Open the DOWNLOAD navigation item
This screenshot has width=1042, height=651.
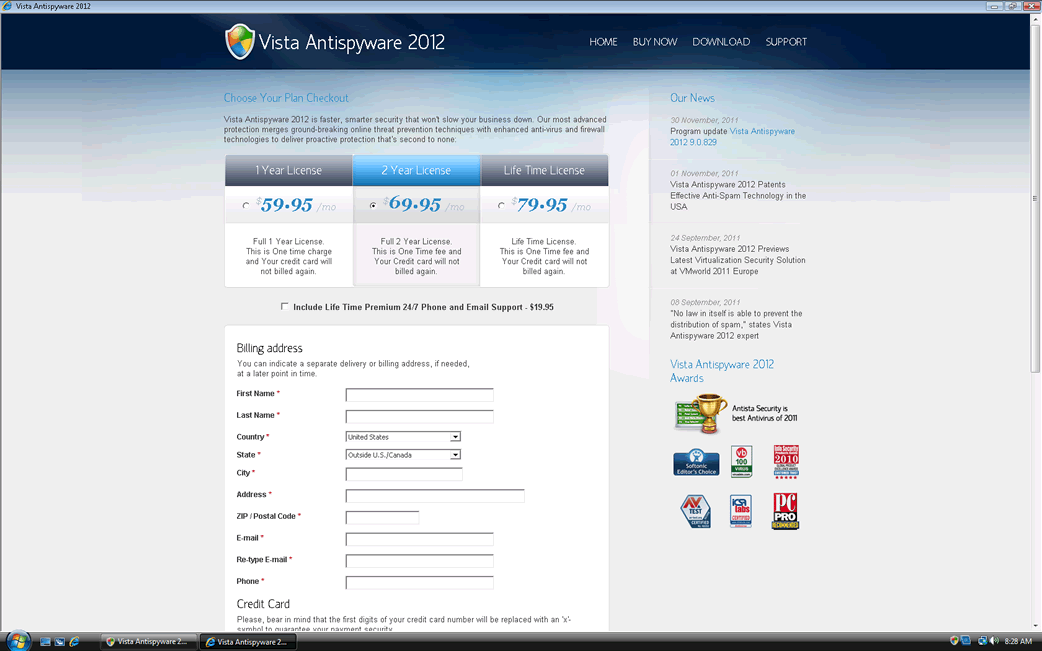coord(721,42)
